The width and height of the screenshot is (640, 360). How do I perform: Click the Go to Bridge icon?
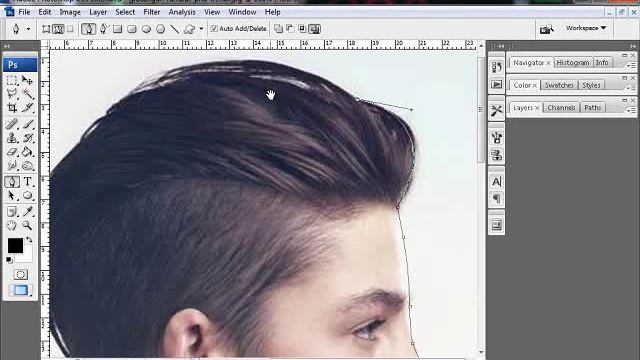[x=547, y=29]
